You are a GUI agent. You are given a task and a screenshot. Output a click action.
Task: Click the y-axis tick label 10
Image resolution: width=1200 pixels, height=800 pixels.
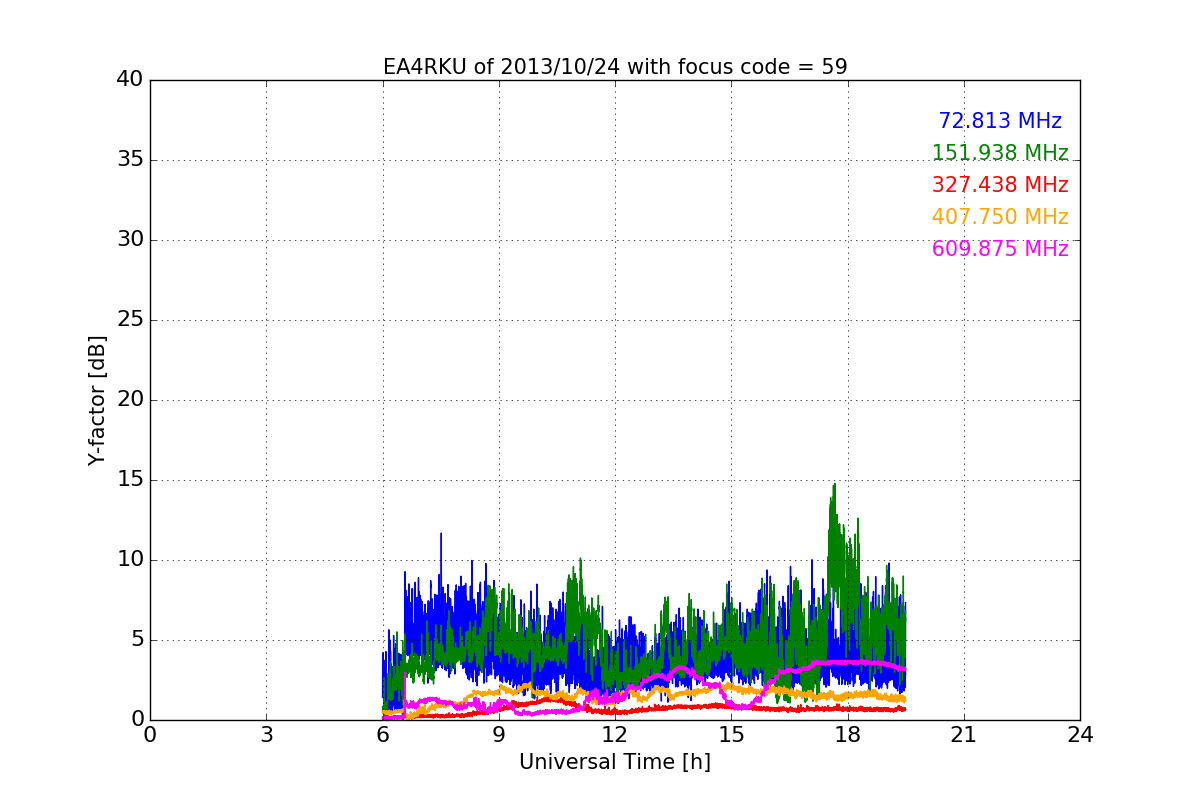pos(130,560)
